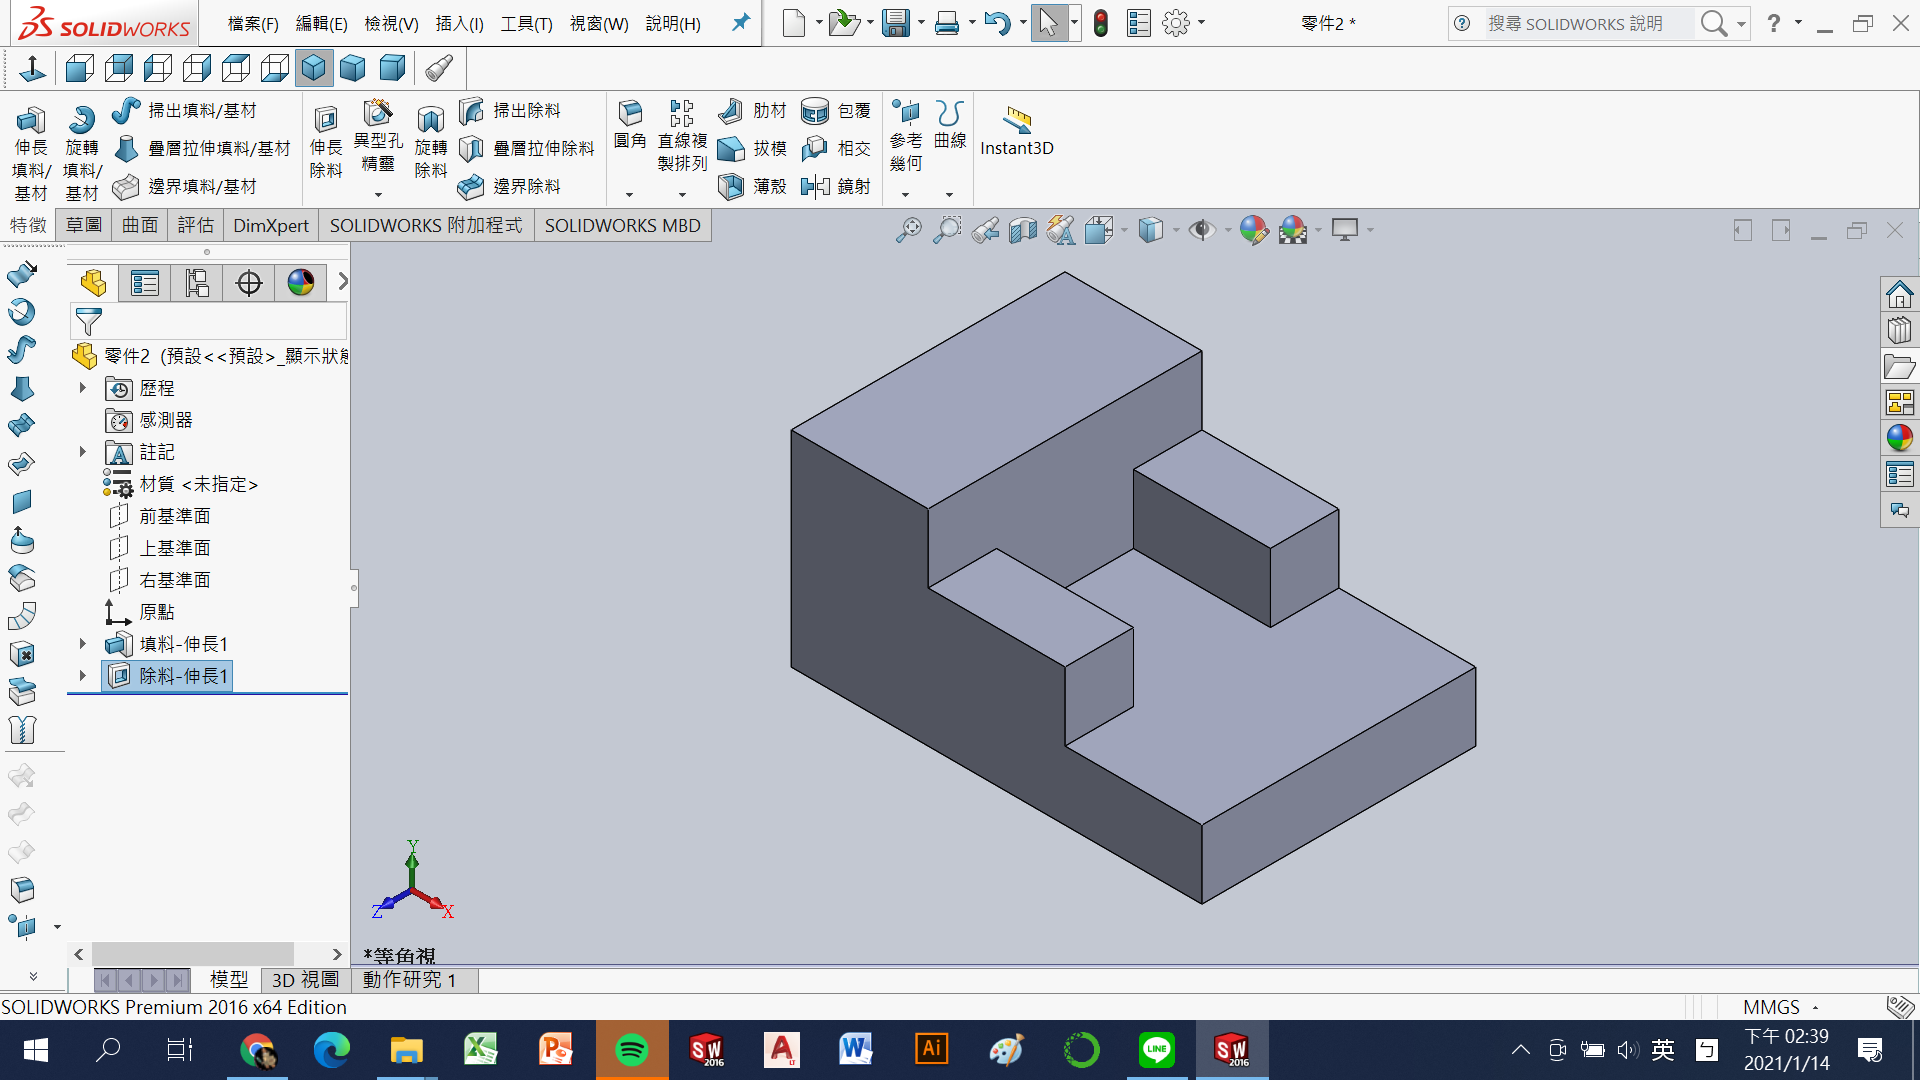Open the Edit Appearance color sphere

pos(1253,231)
